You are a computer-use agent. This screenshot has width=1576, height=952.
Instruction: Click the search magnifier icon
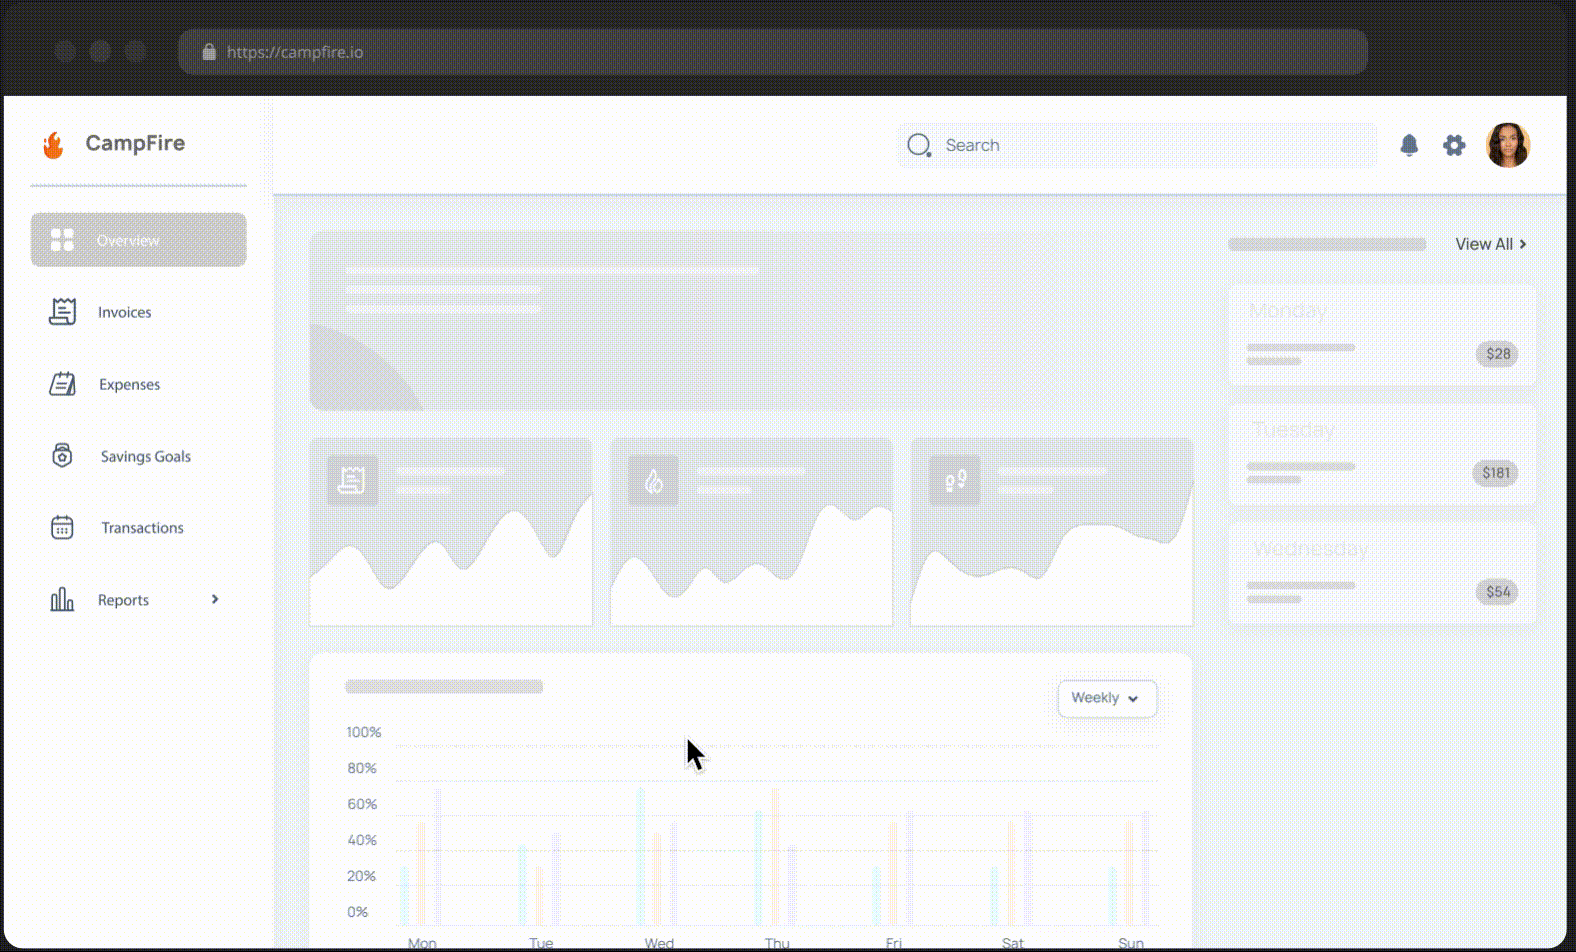pyautogui.click(x=919, y=146)
